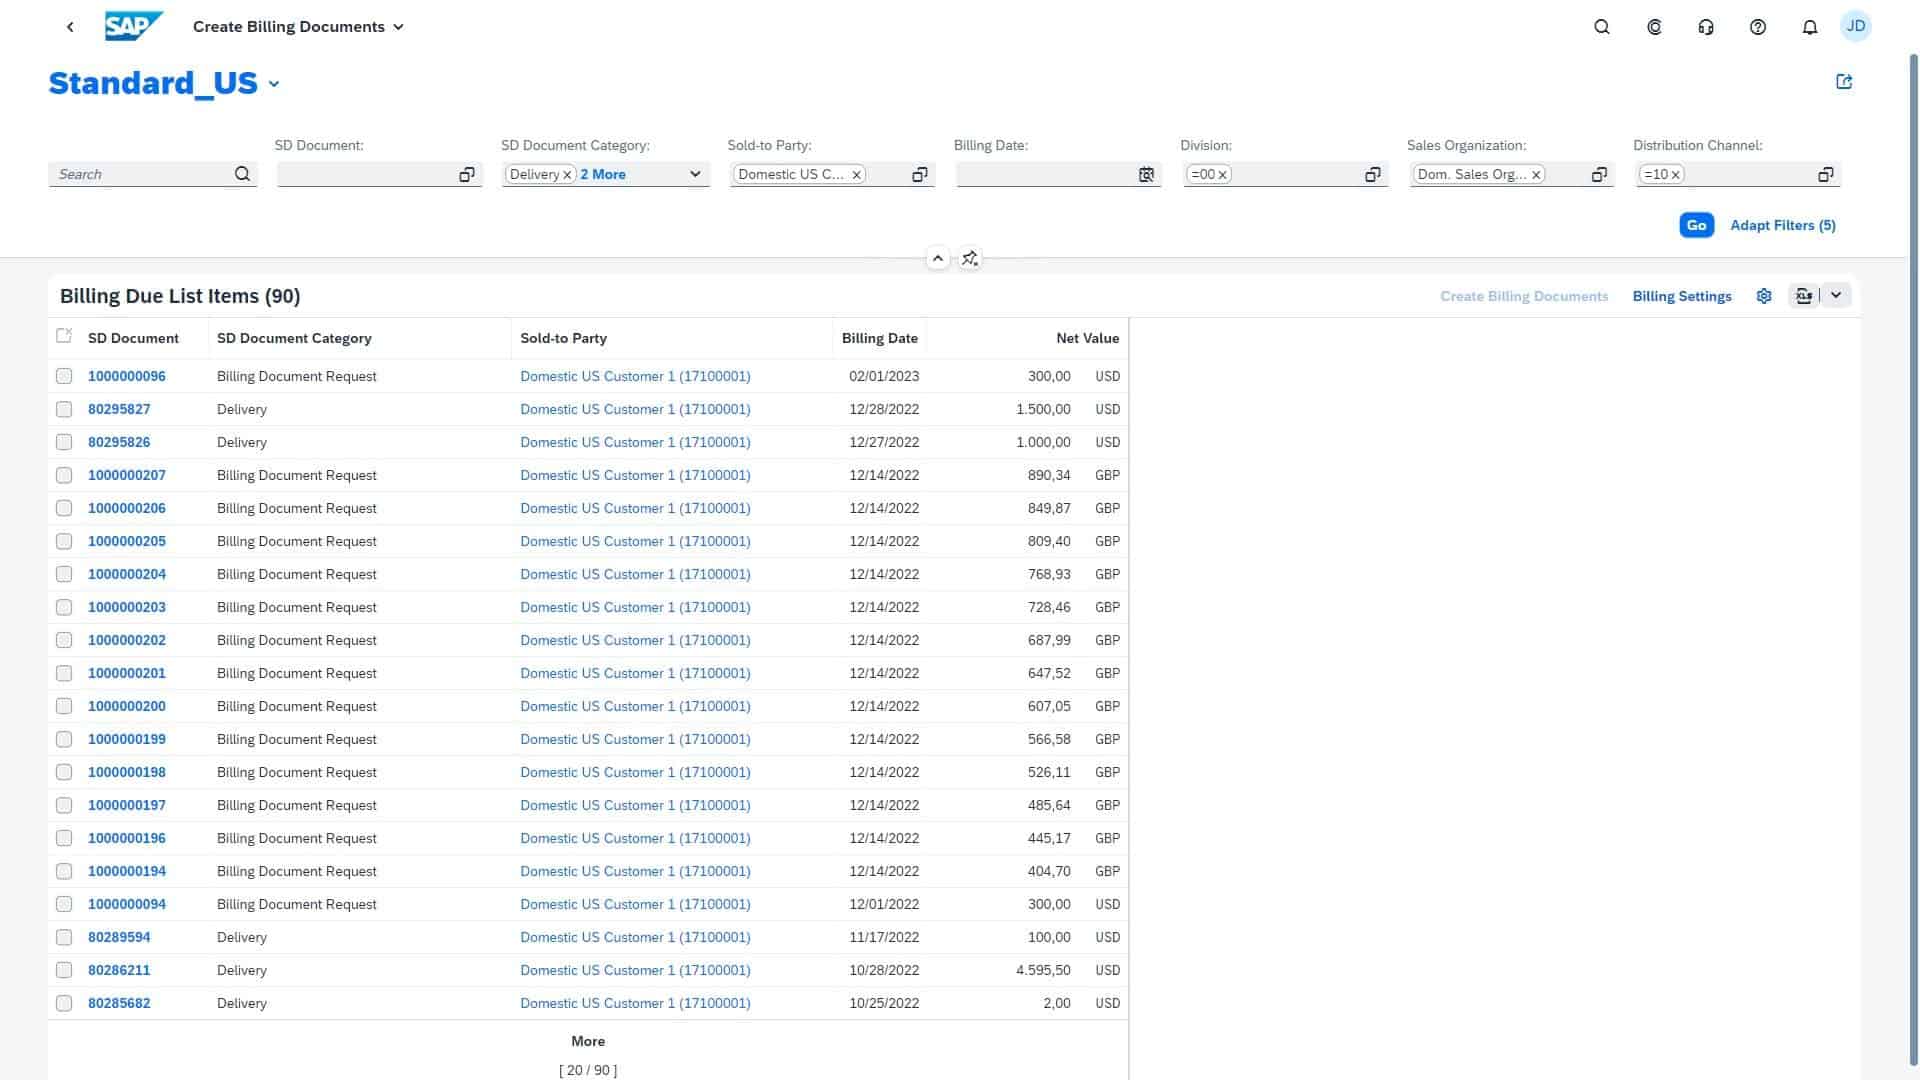The image size is (1920, 1080).
Task: Pin the filter bar header
Action: point(969,258)
